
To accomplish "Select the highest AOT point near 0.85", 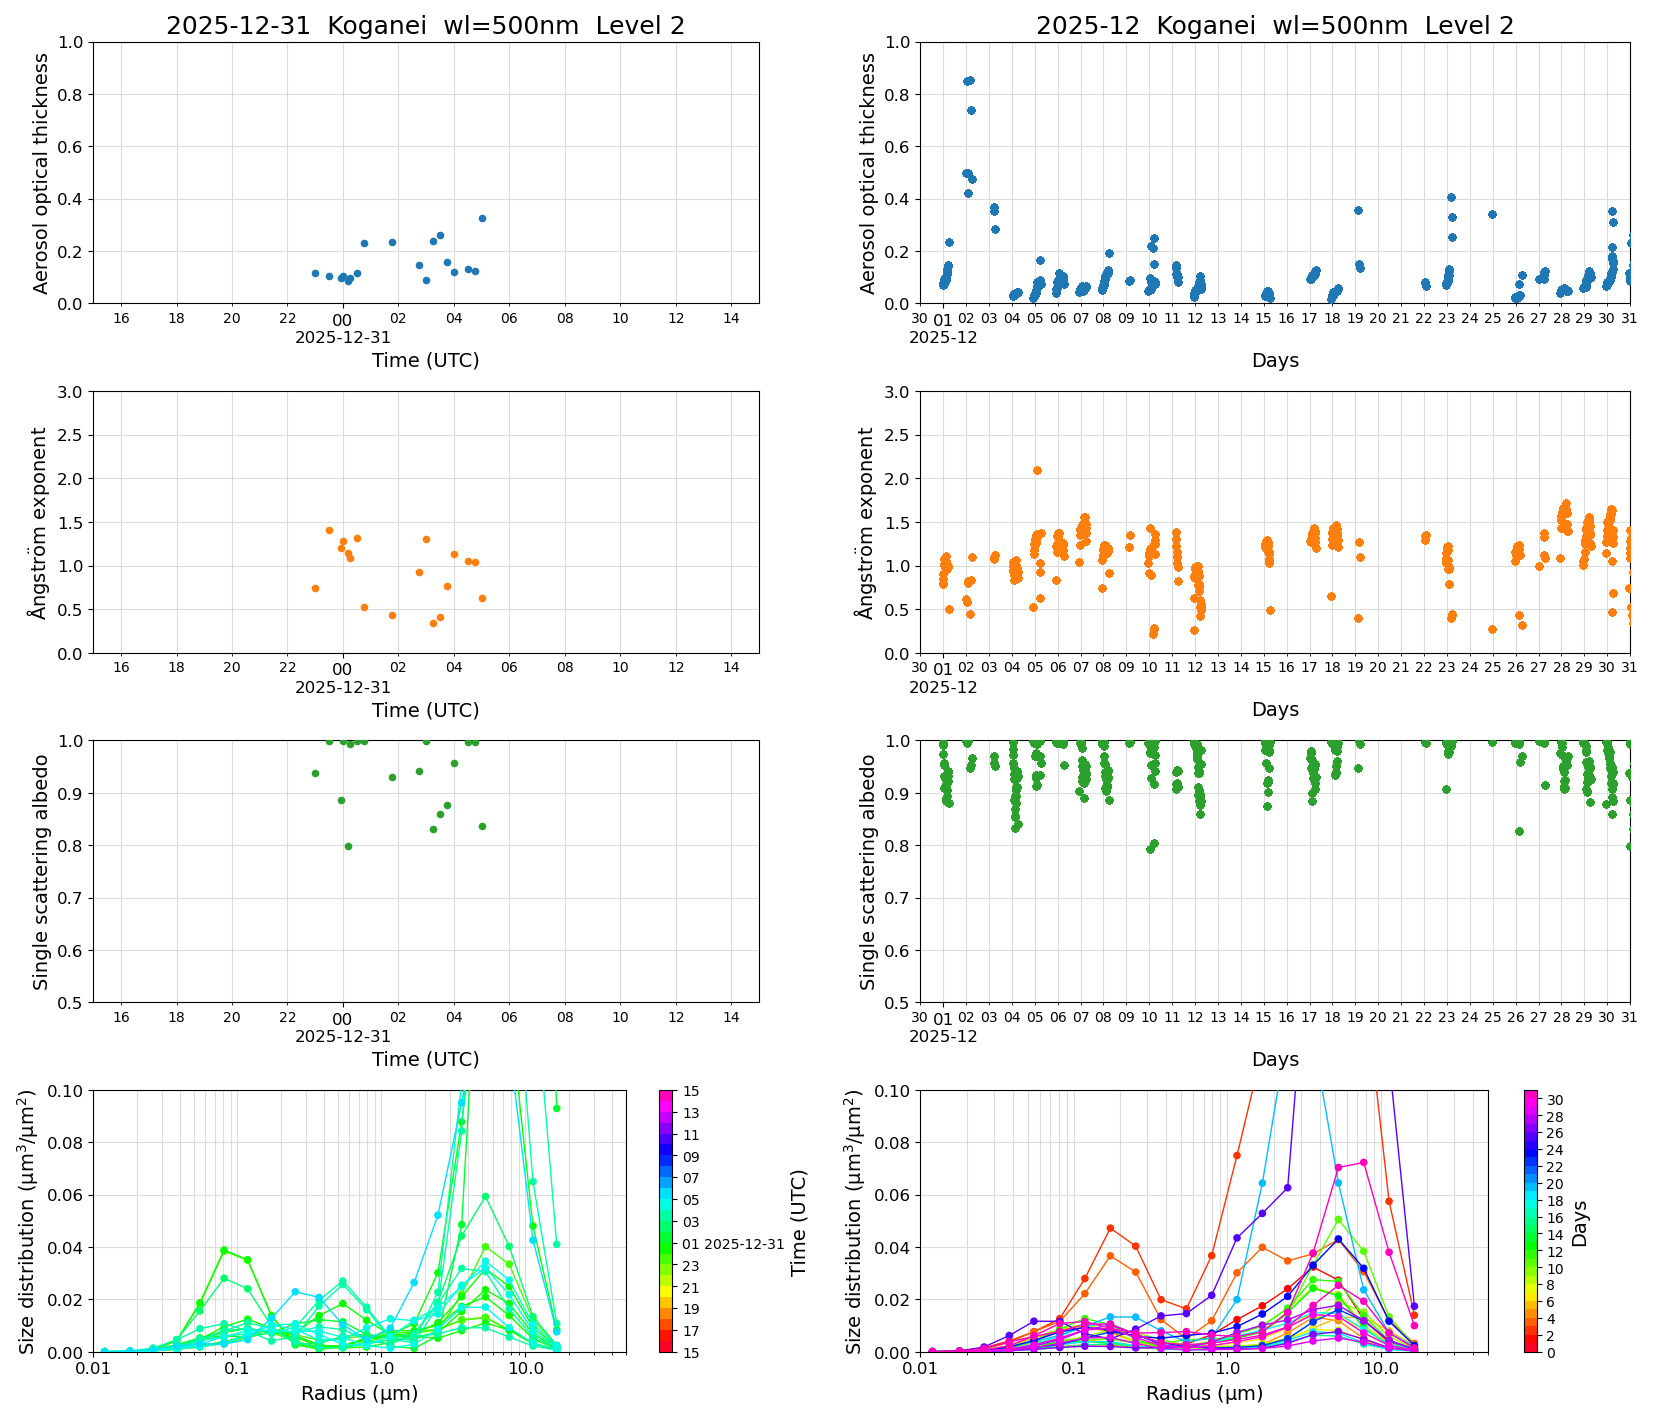I will 968,80.
